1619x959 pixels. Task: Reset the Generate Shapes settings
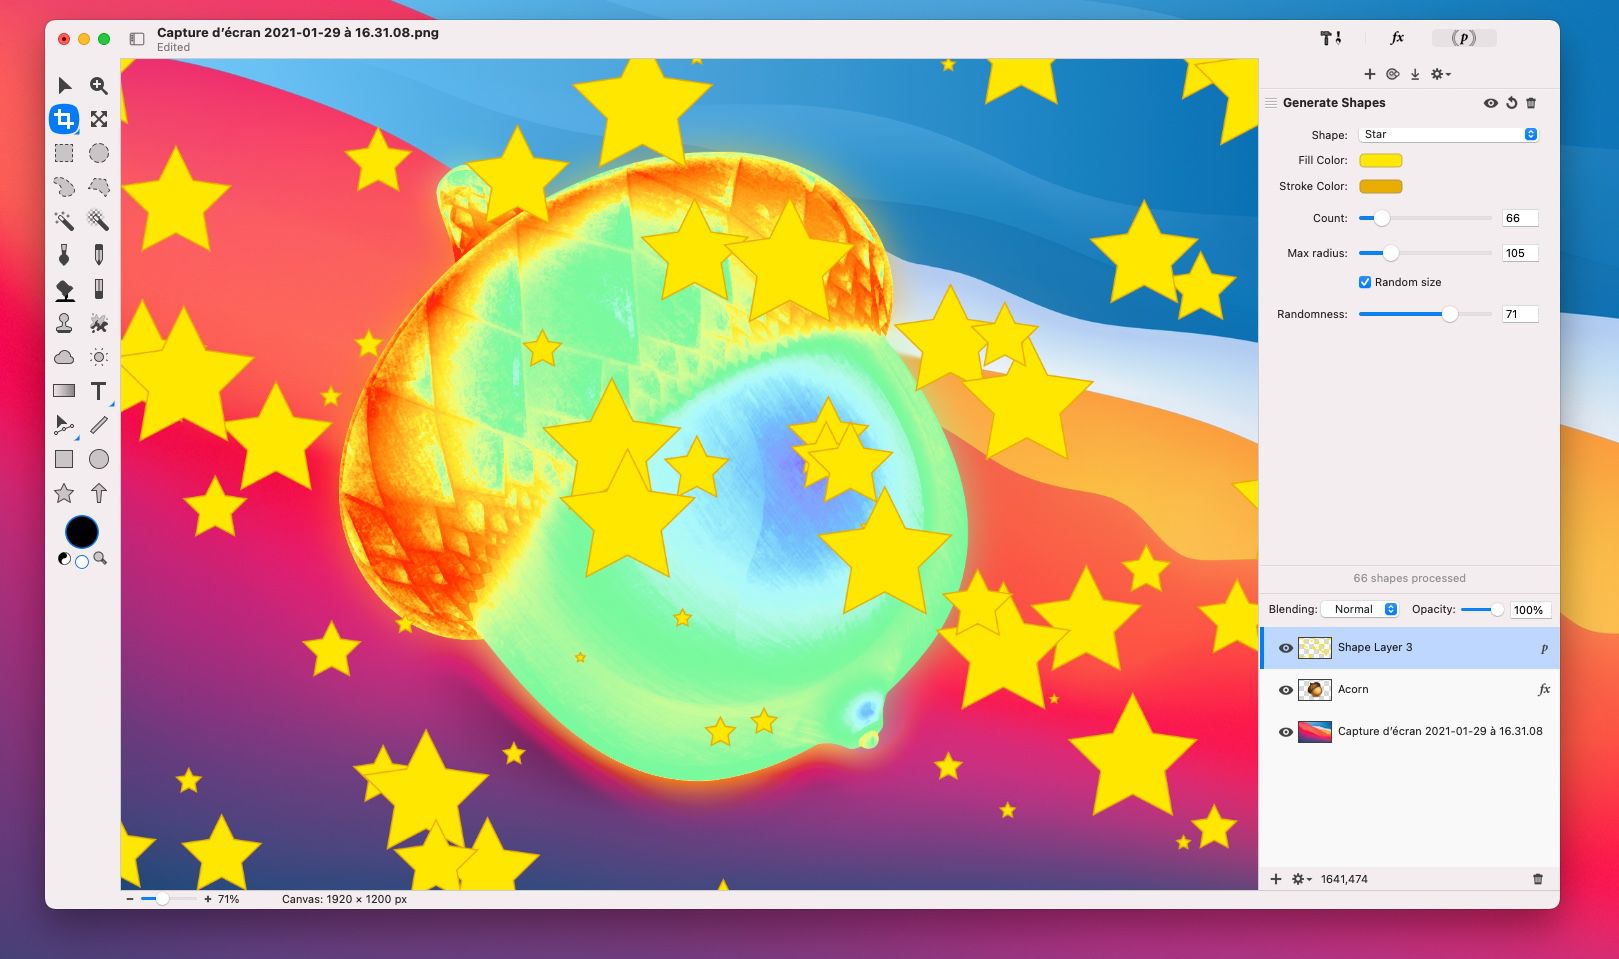coord(1511,103)
